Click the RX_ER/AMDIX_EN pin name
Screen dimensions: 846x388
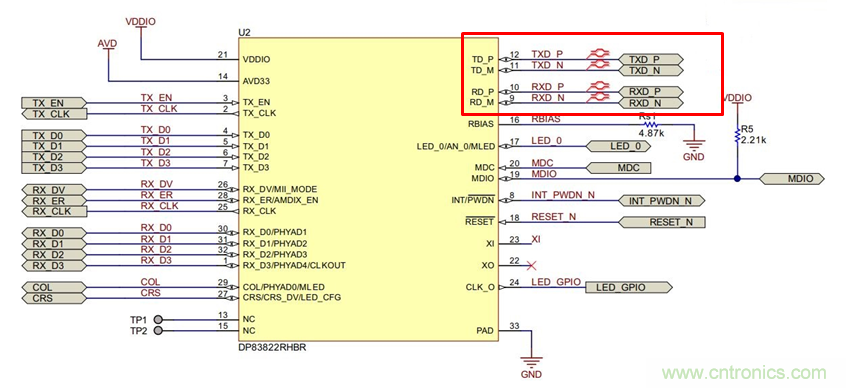point(281,200)
